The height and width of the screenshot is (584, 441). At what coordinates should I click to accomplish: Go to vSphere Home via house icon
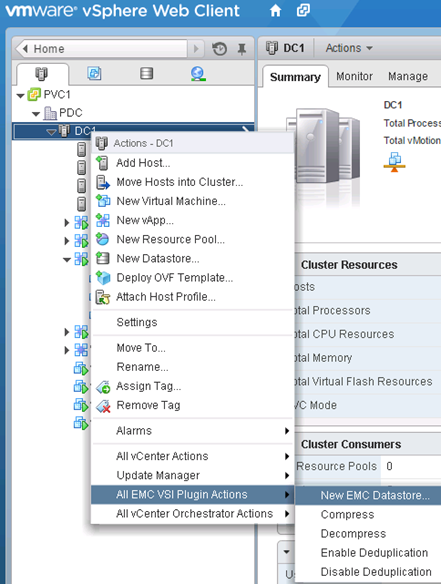pyautogui.click(x=276, y=10)
